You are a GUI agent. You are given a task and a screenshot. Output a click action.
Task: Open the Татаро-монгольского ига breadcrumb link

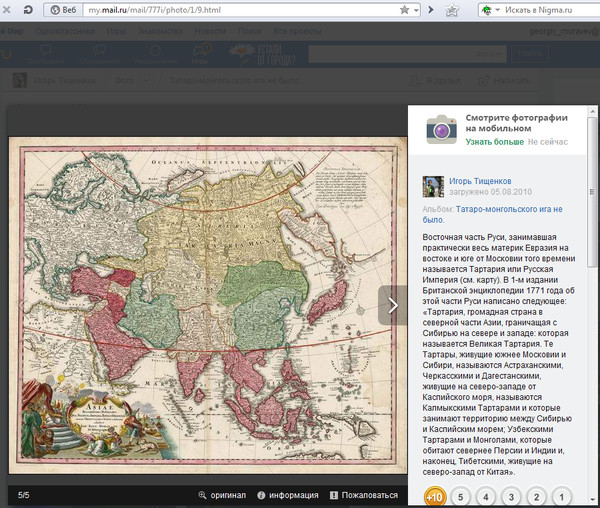(x=234, y=81)
